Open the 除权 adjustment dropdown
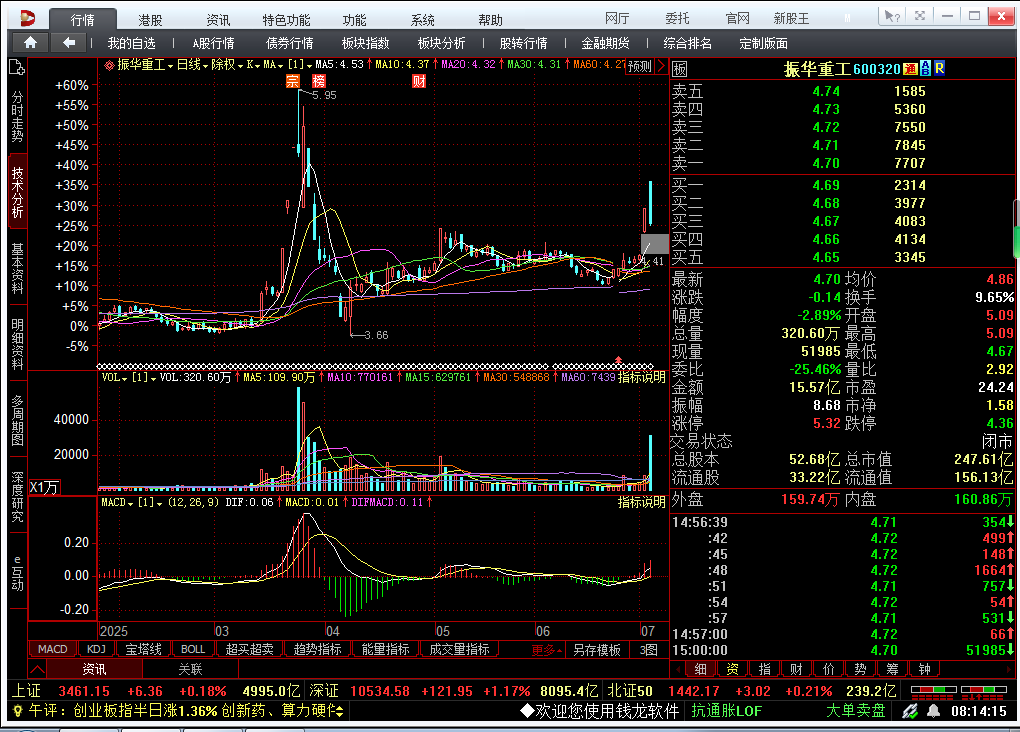The height and width of the screenshot is (732, 1020). tap(227, 65)
